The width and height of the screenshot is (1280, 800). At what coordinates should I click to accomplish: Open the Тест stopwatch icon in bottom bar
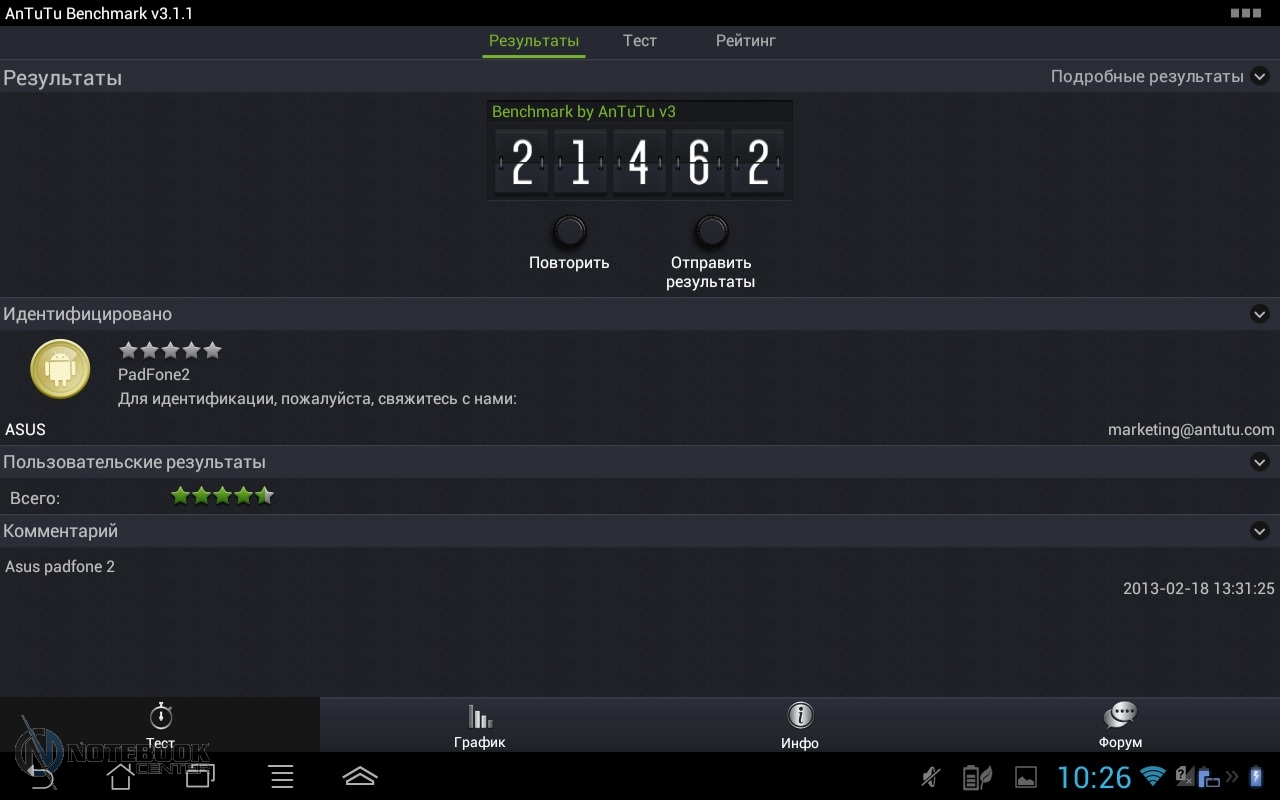(160, 717)
